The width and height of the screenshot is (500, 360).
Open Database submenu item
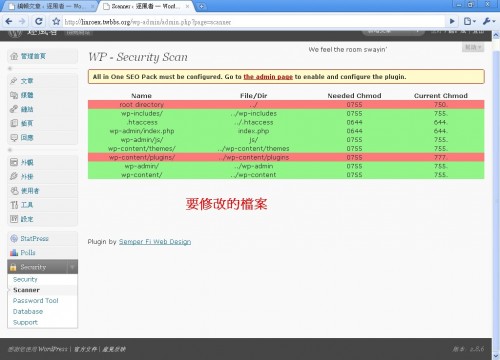(28, 311)
